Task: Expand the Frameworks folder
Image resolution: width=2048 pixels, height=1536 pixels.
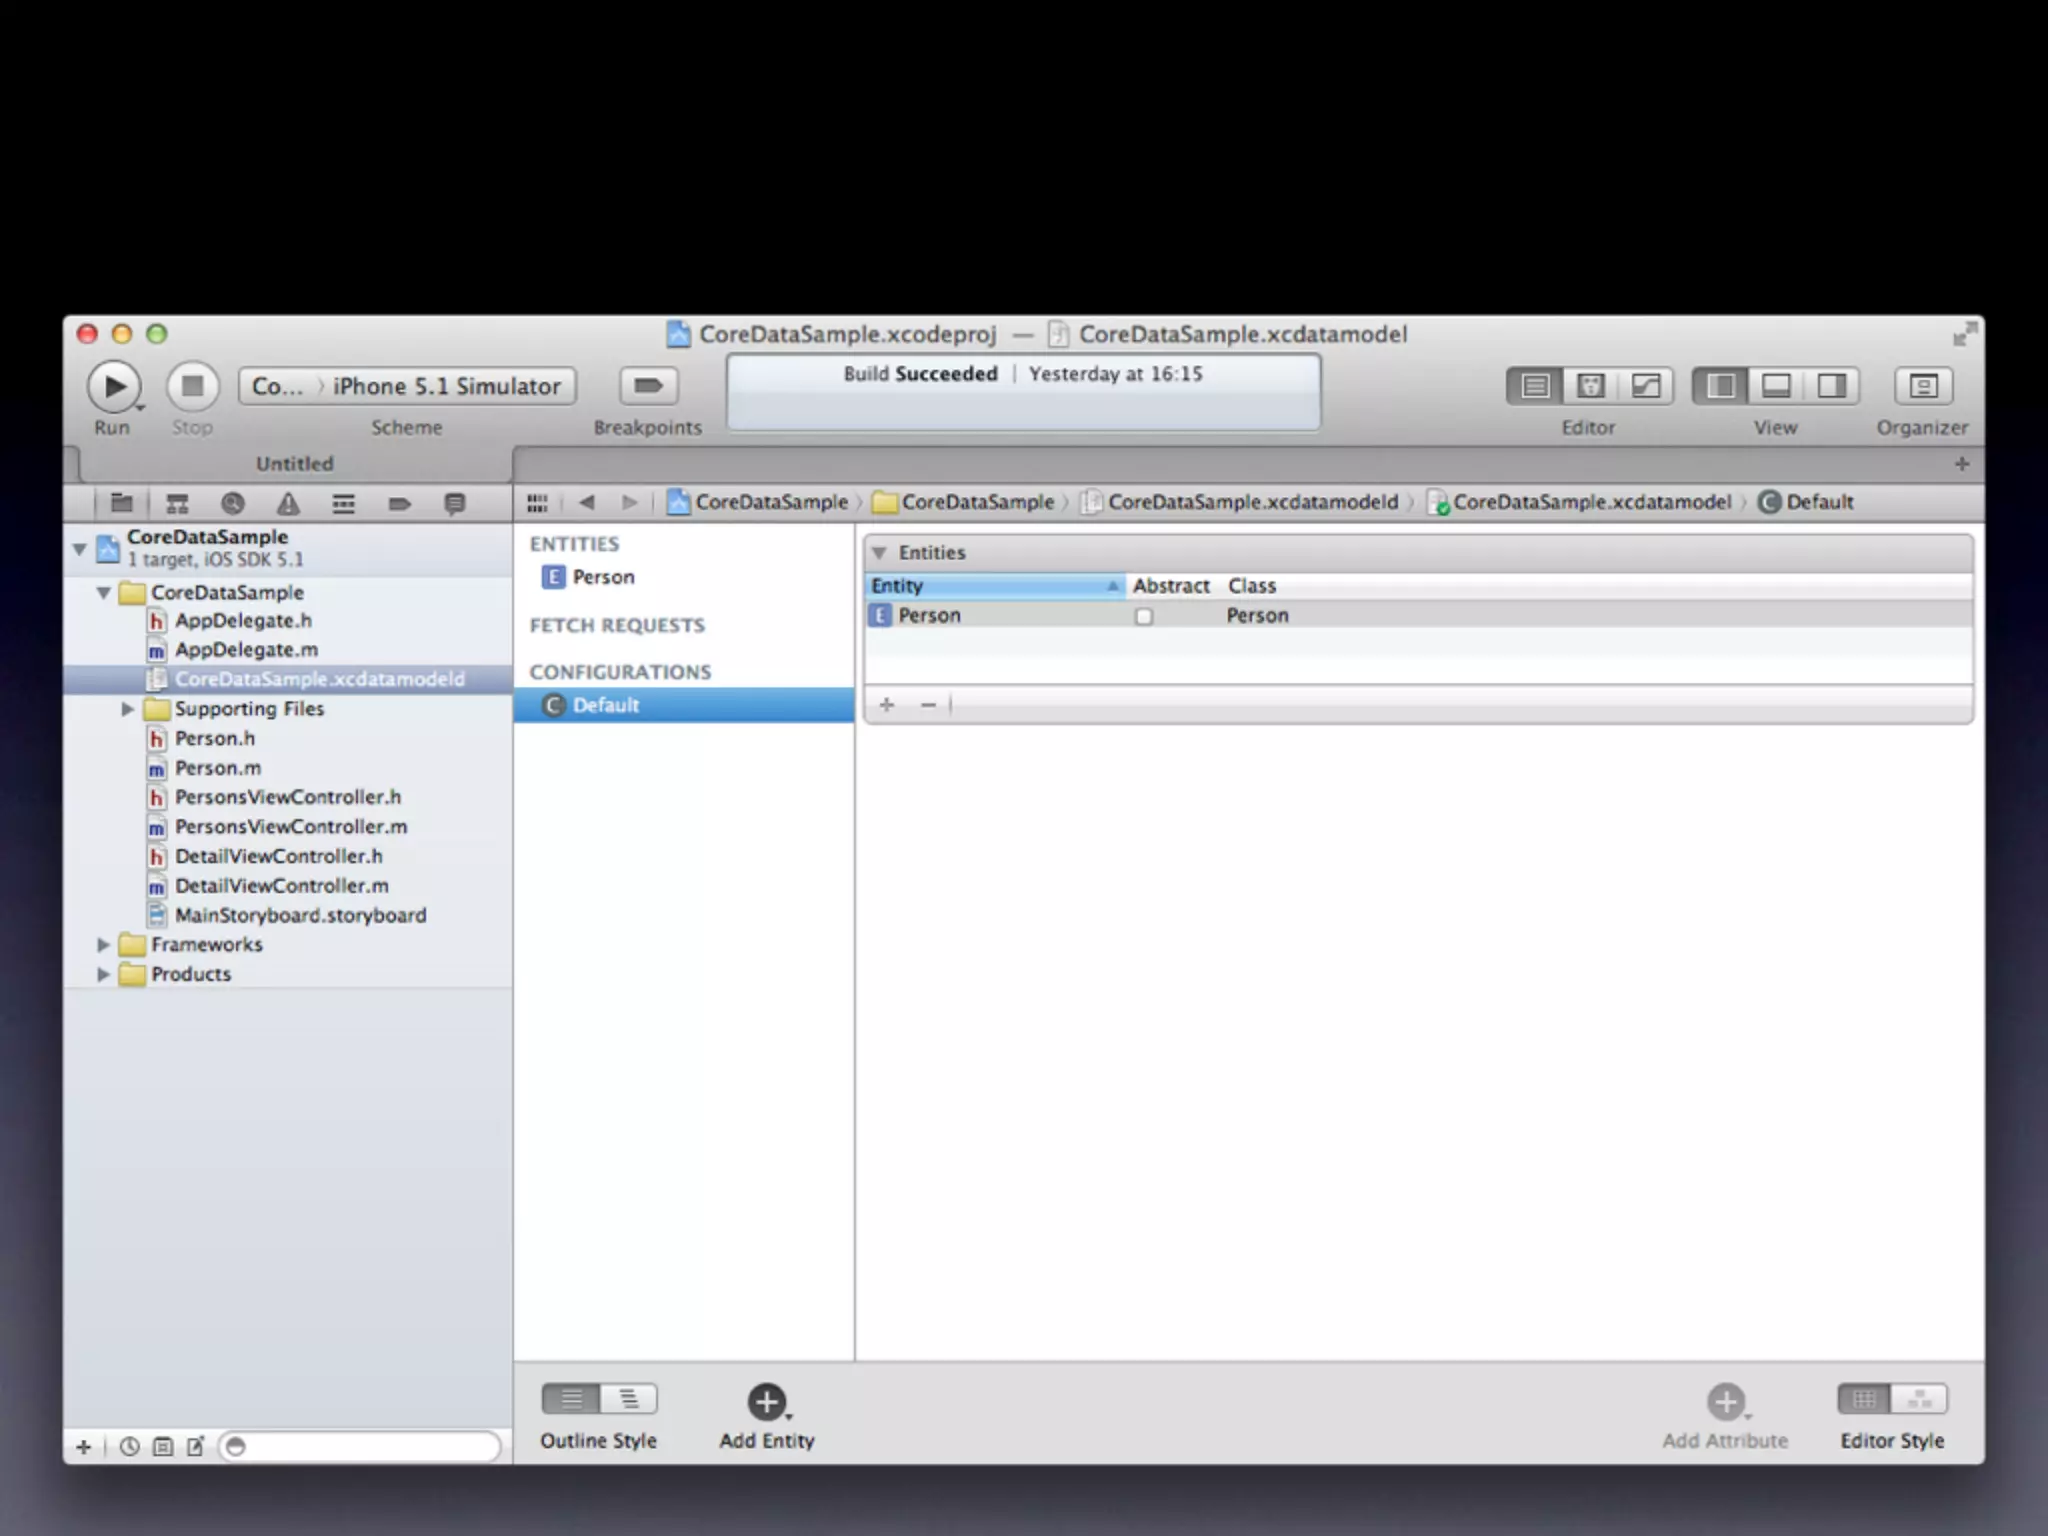Action: (103, 945)
